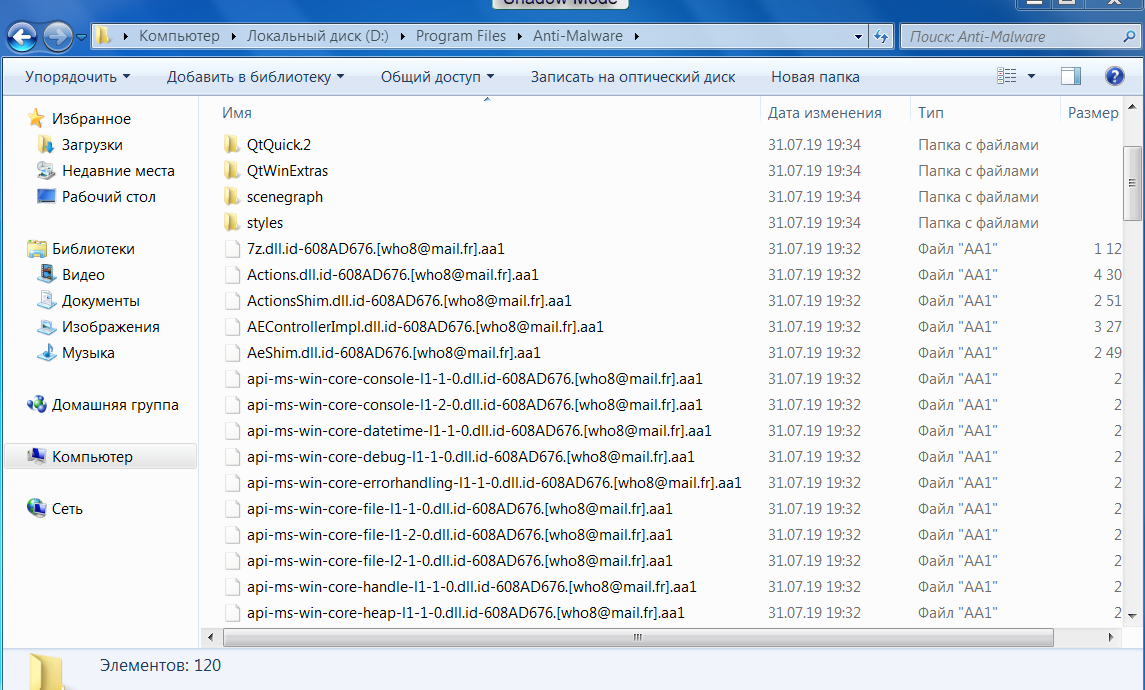
Task: Open the 'Изображения' library
Action: [110, 326]
